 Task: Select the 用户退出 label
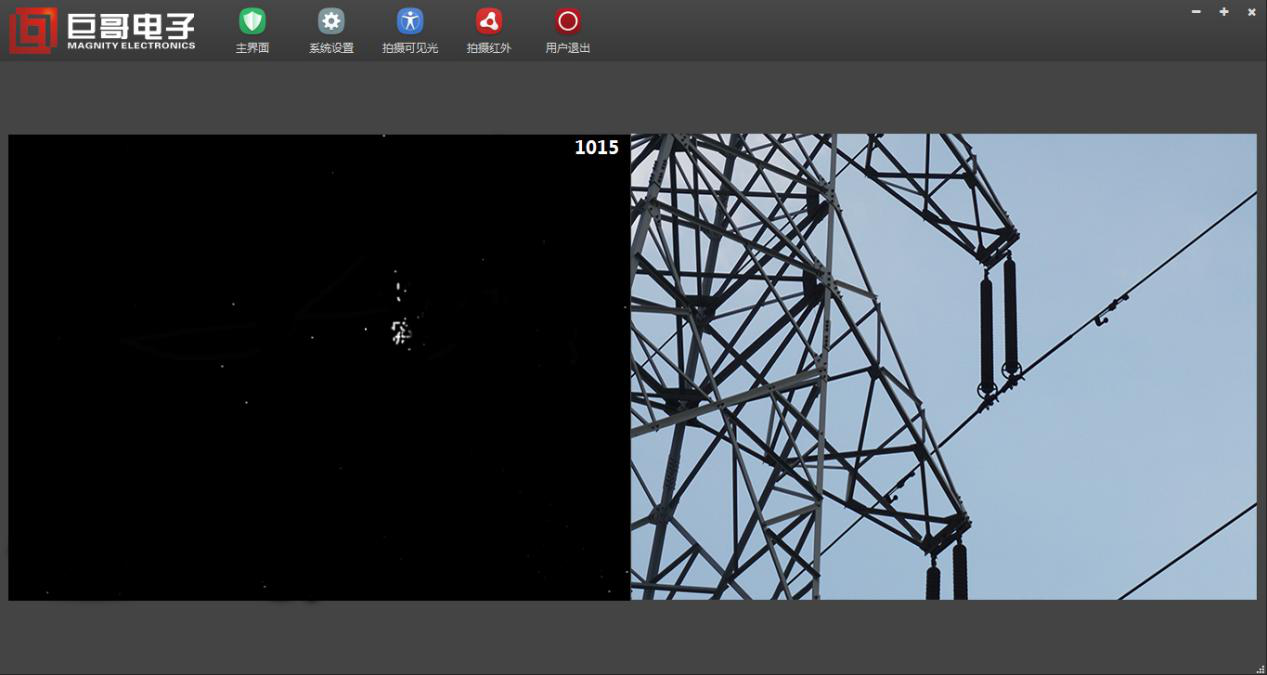click(x=568, y=48)
